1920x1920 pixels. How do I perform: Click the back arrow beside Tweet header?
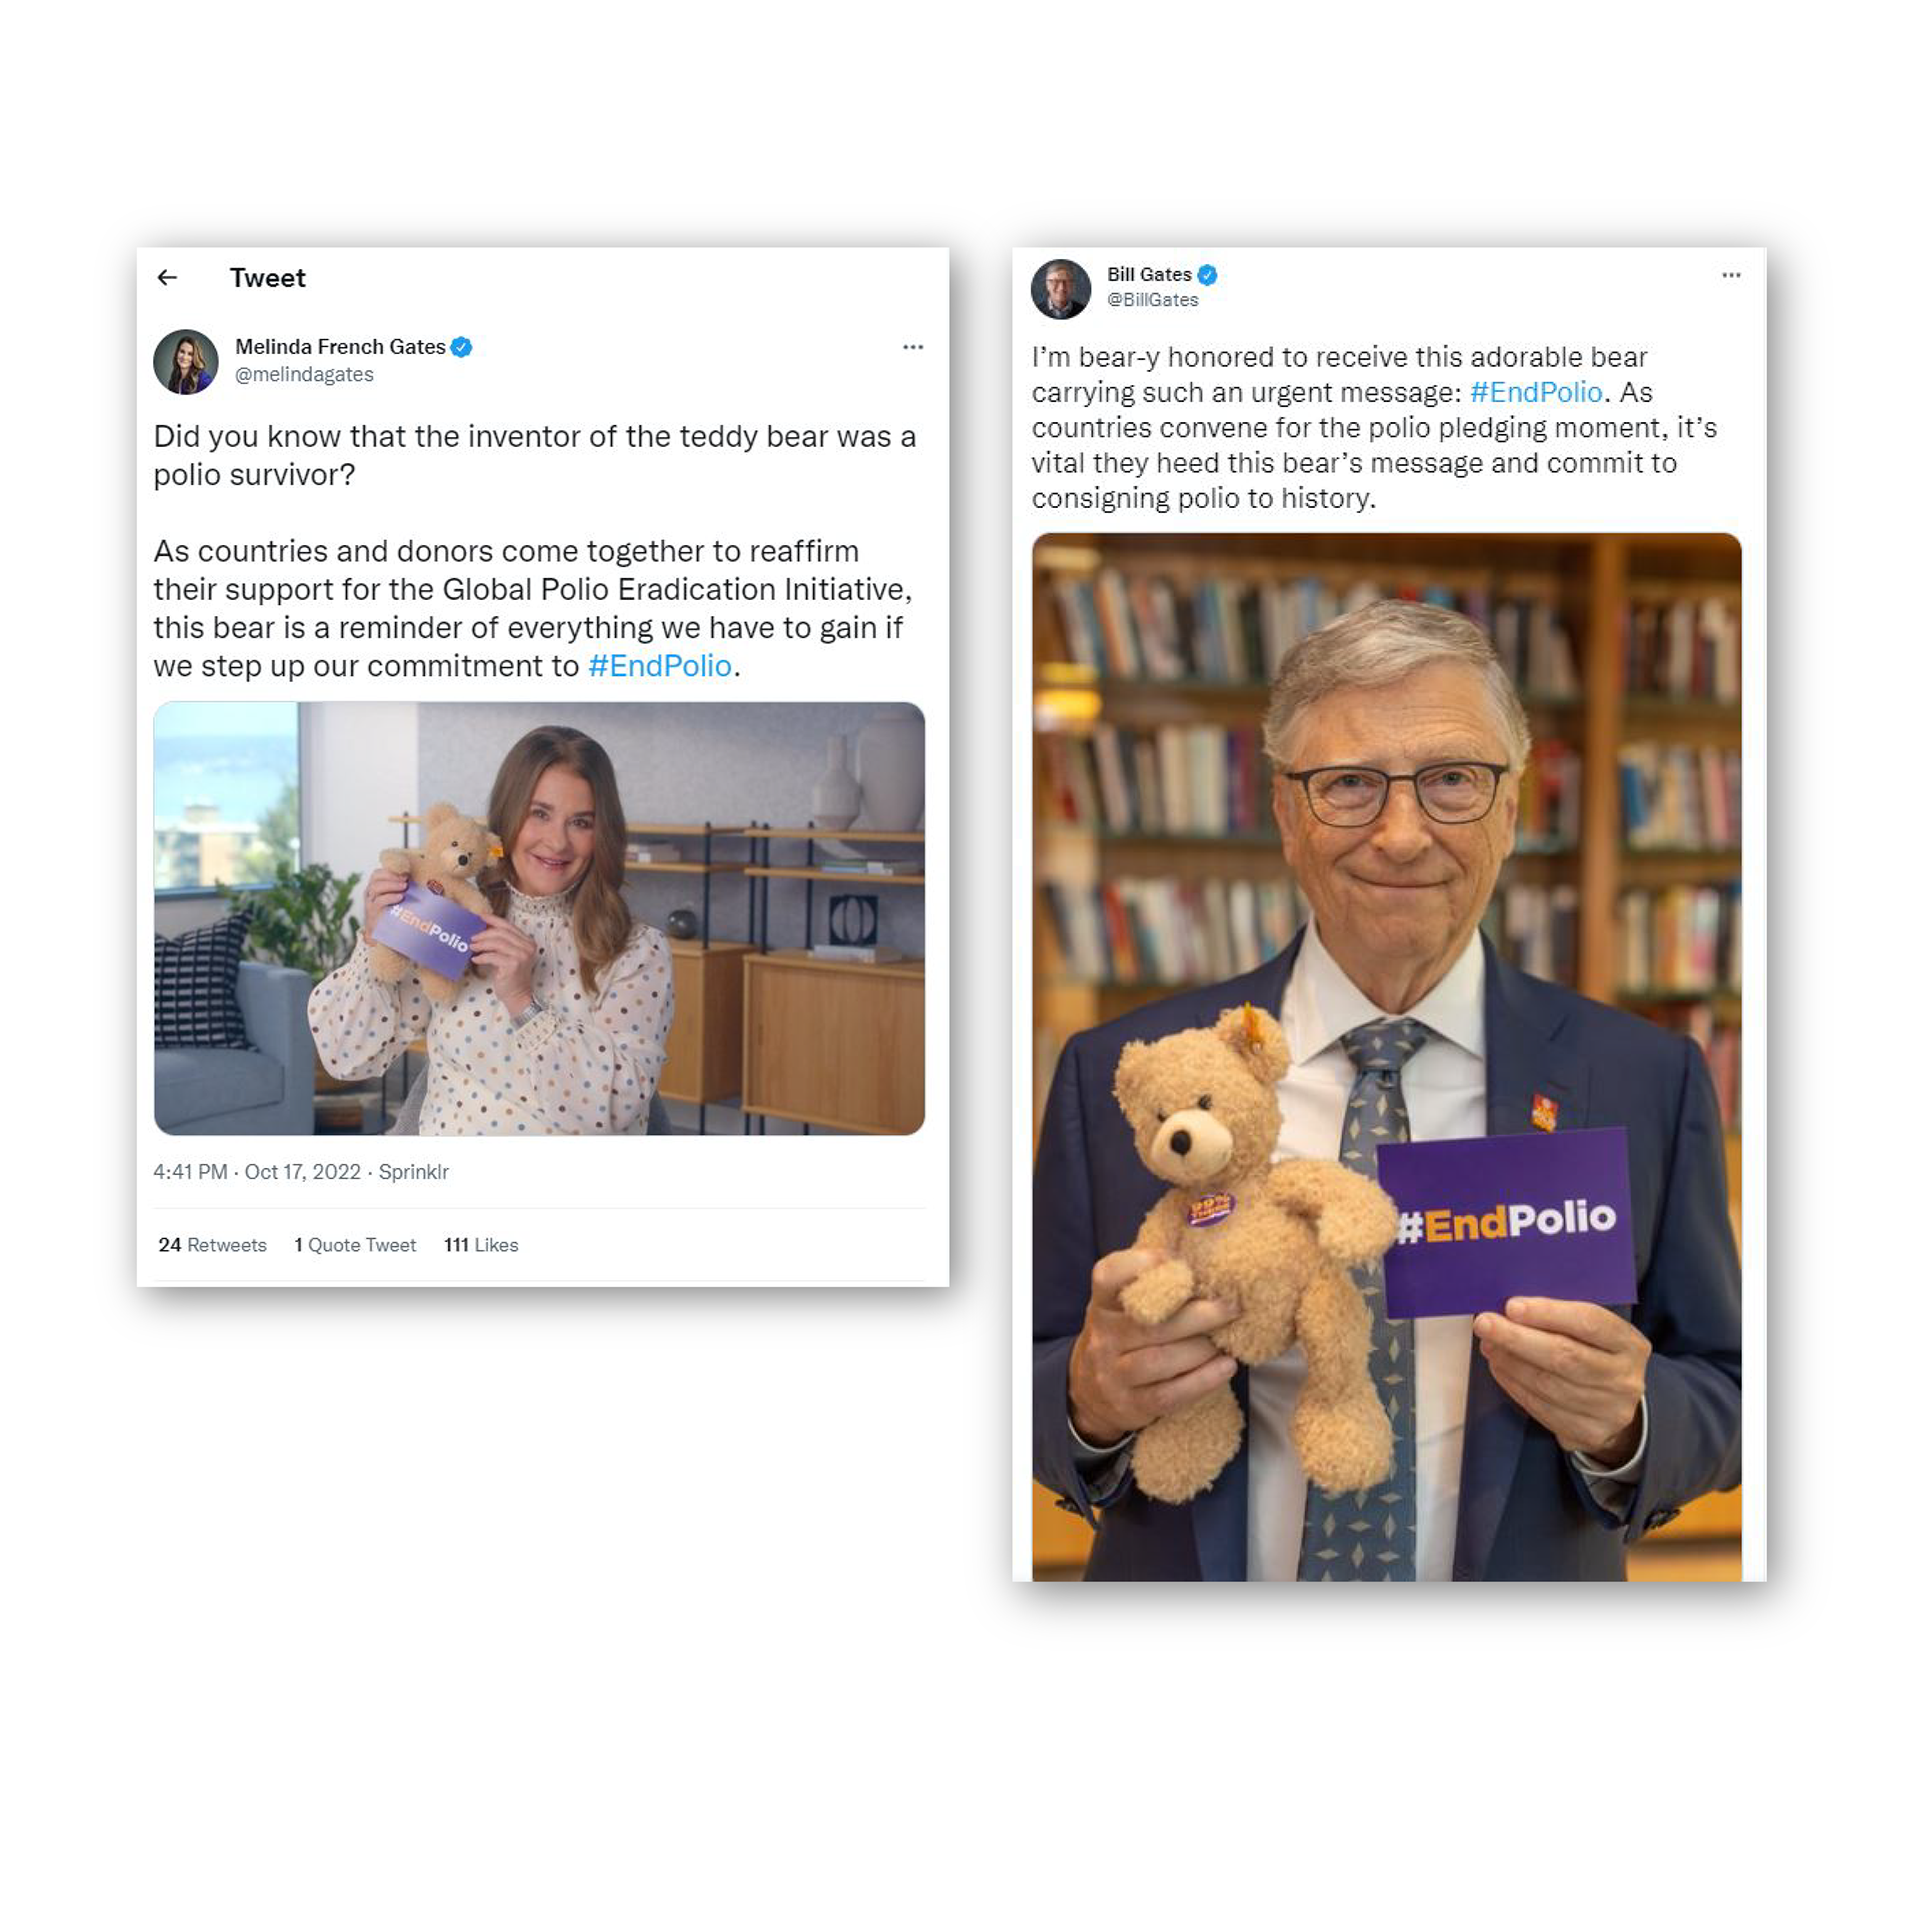pos(167,278)
